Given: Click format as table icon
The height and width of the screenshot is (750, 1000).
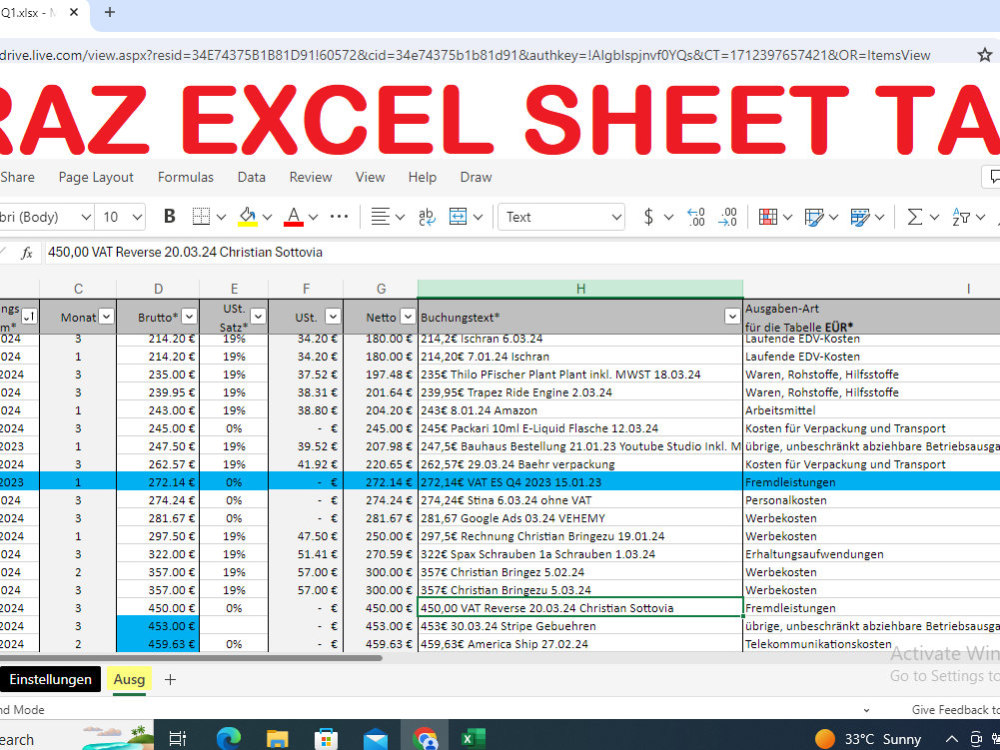Looking at the screenshot, I should click(814, 217).
